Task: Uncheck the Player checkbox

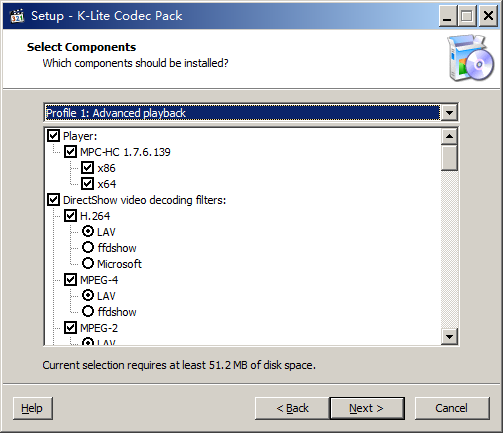Action: (x=53, y=136)
